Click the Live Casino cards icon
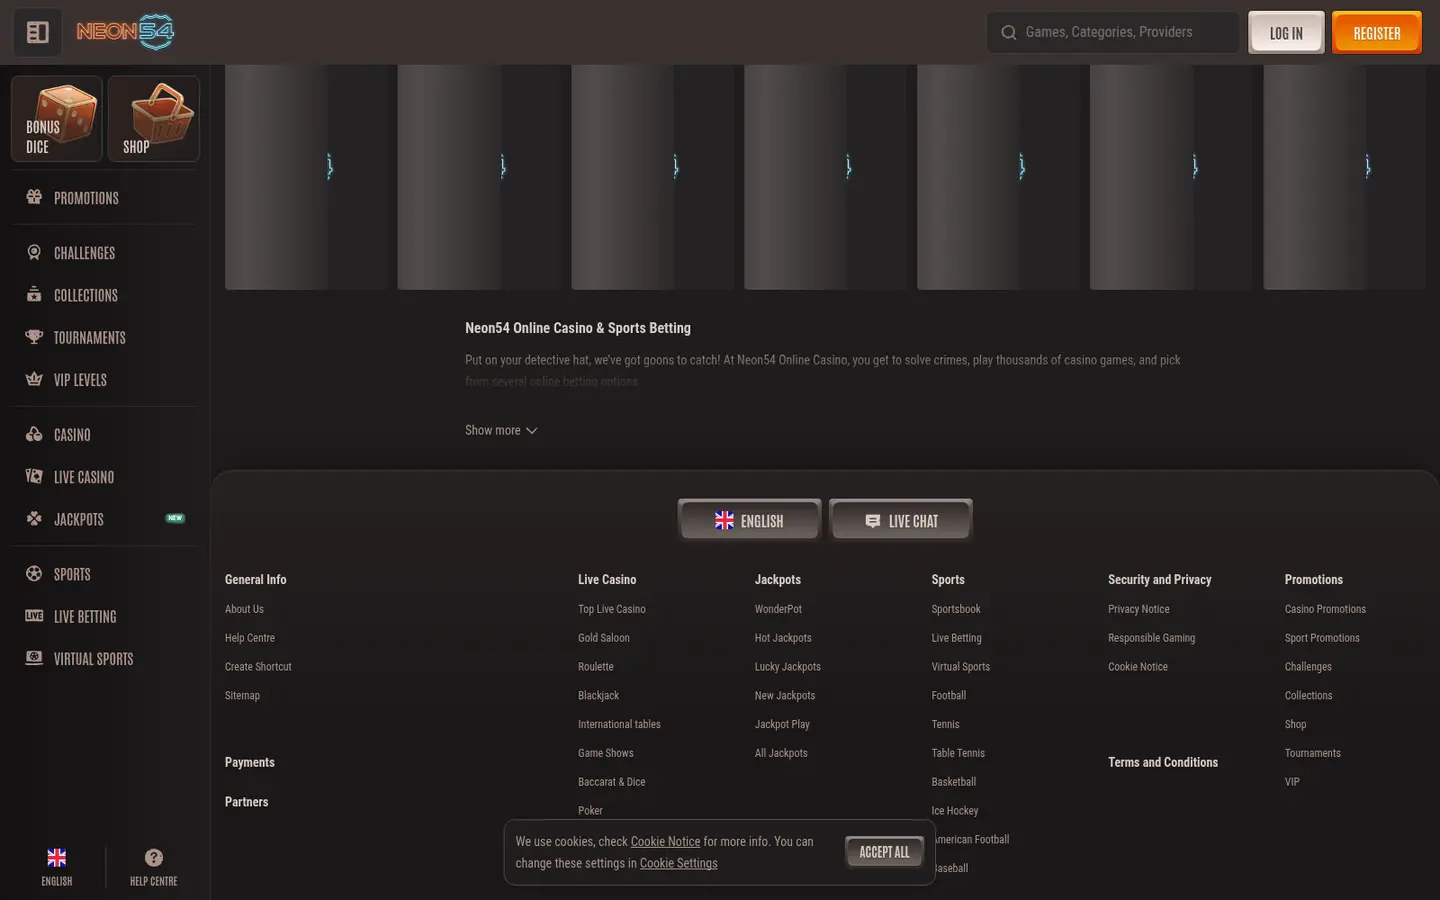Image resolution: width=1440 pixels, height=900 pixels. pos(34,476)
